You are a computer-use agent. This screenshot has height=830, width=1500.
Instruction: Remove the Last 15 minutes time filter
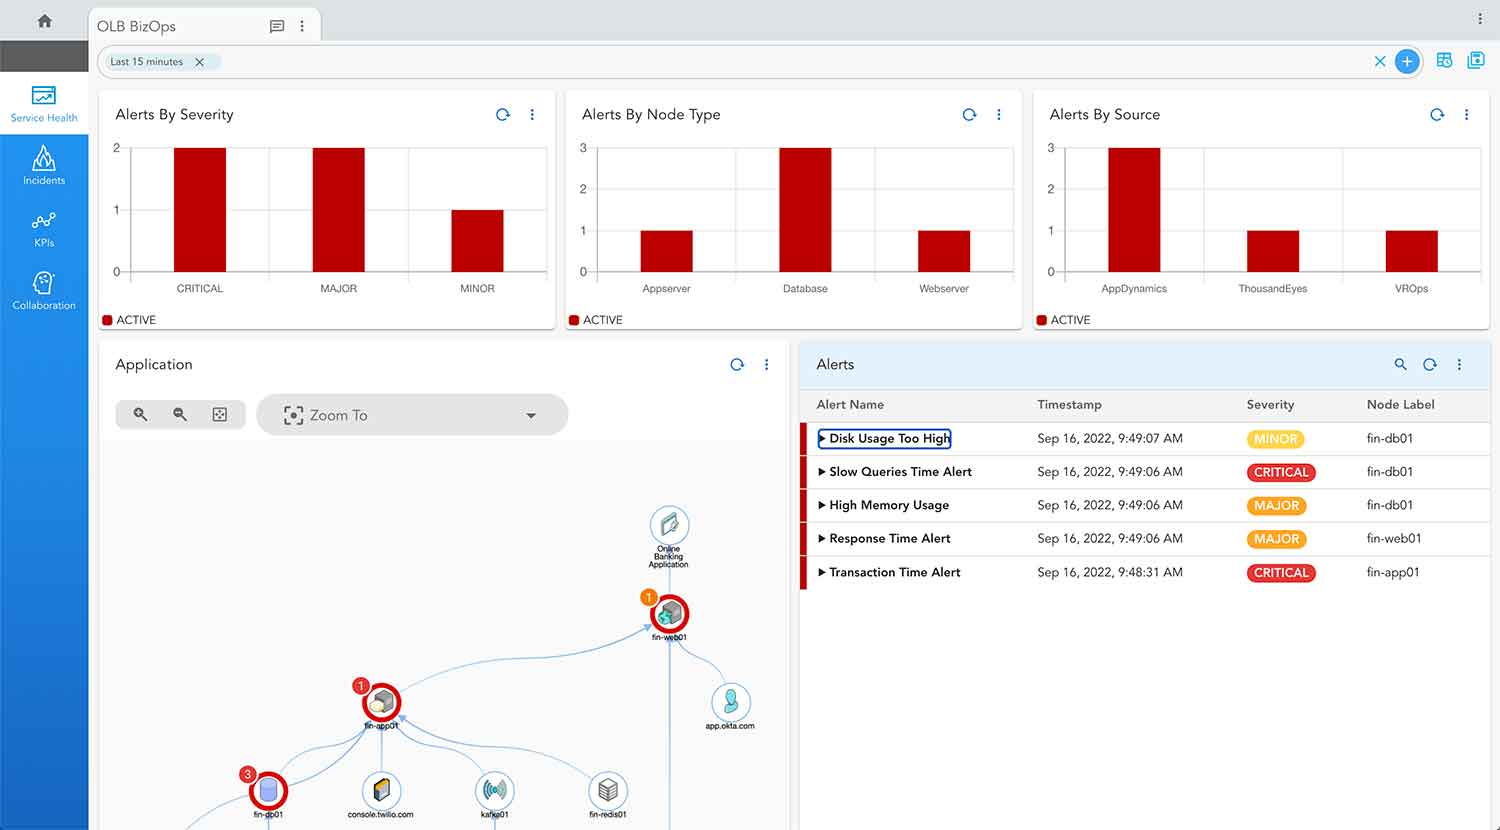[200, 61]
